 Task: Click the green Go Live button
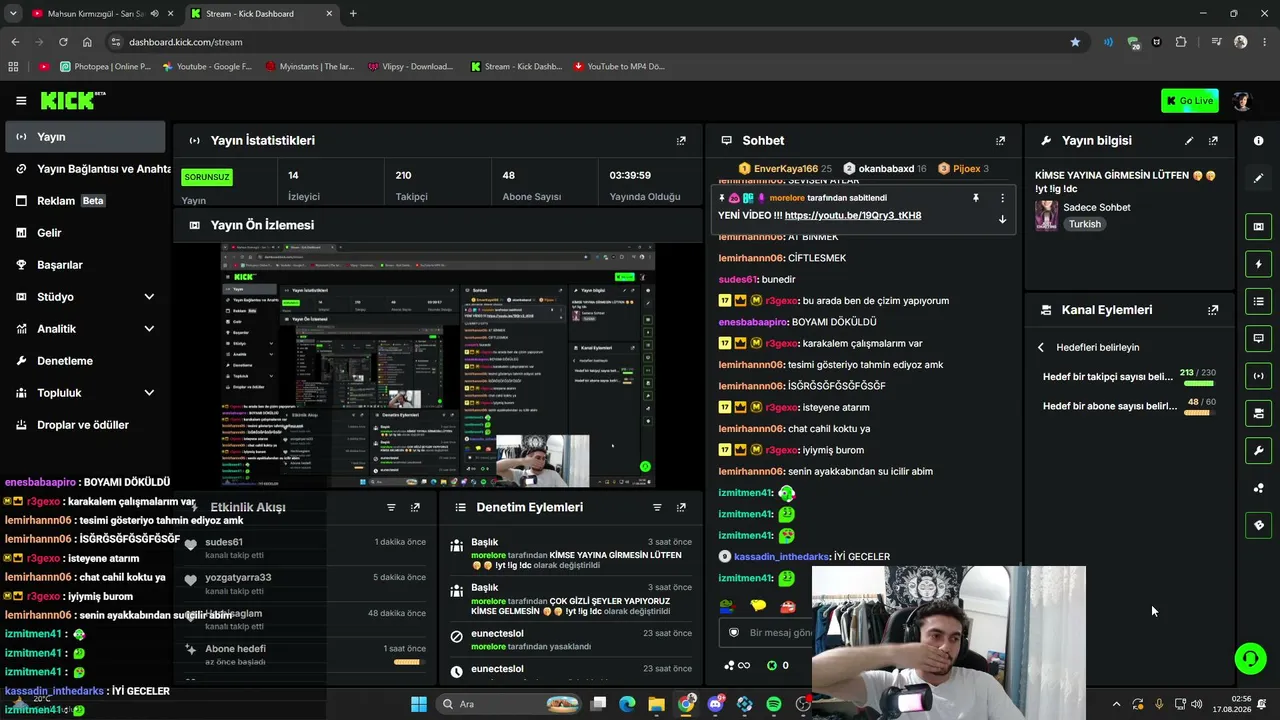(x=1189, y=101)
